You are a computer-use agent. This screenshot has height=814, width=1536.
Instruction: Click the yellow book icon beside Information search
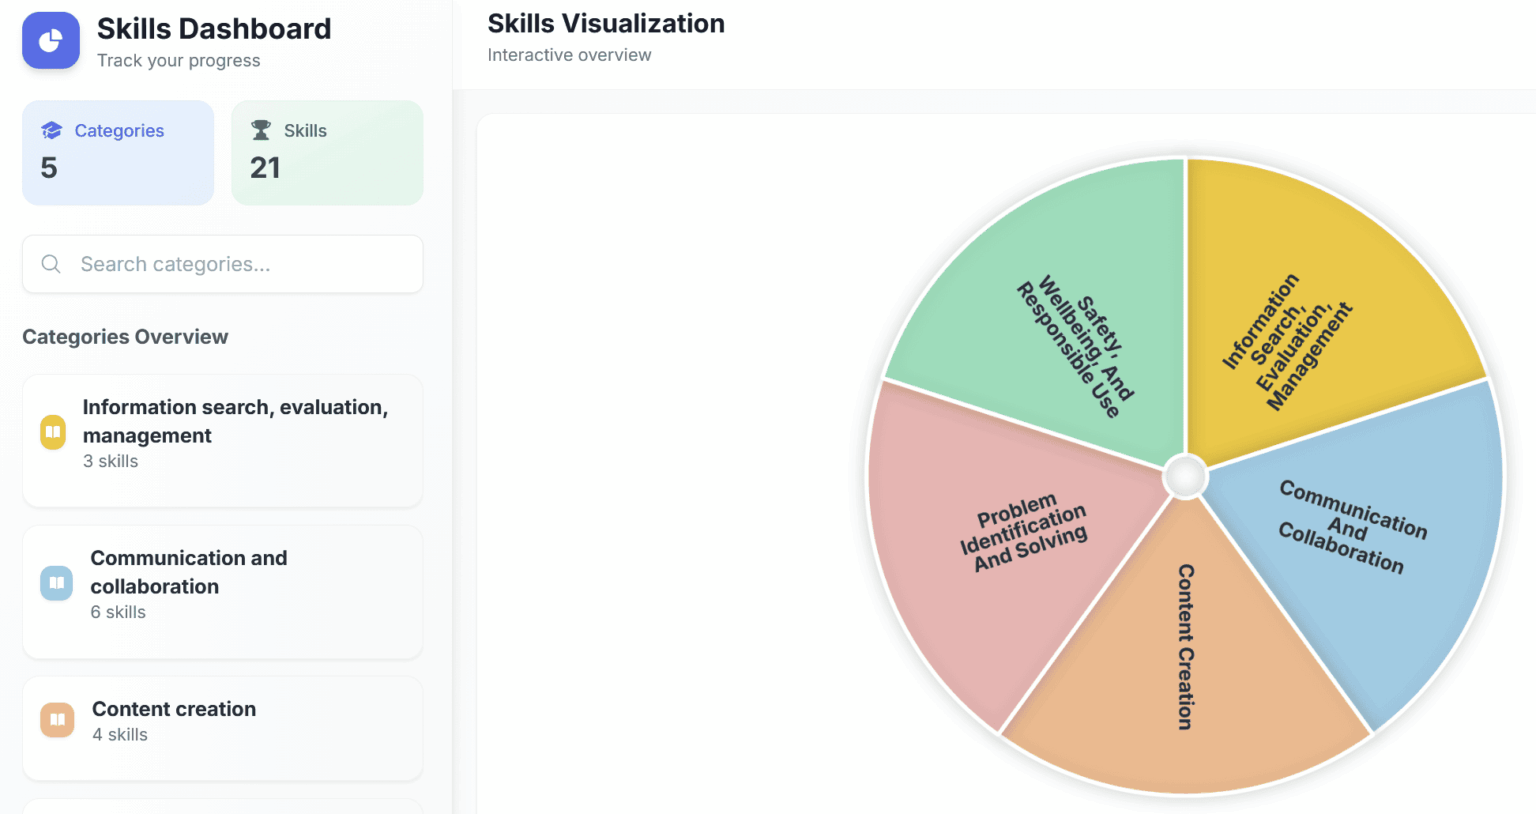click(53, 431)
